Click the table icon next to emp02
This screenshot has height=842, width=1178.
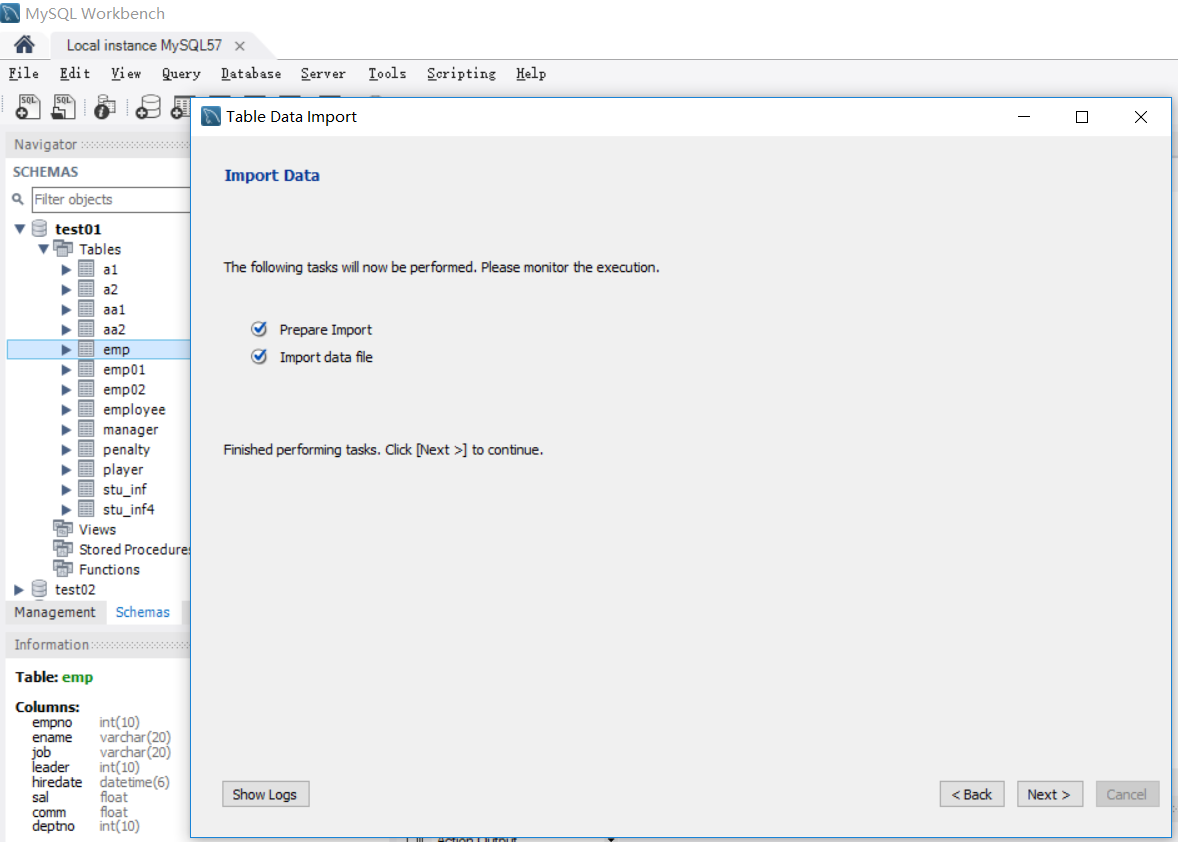86,389
